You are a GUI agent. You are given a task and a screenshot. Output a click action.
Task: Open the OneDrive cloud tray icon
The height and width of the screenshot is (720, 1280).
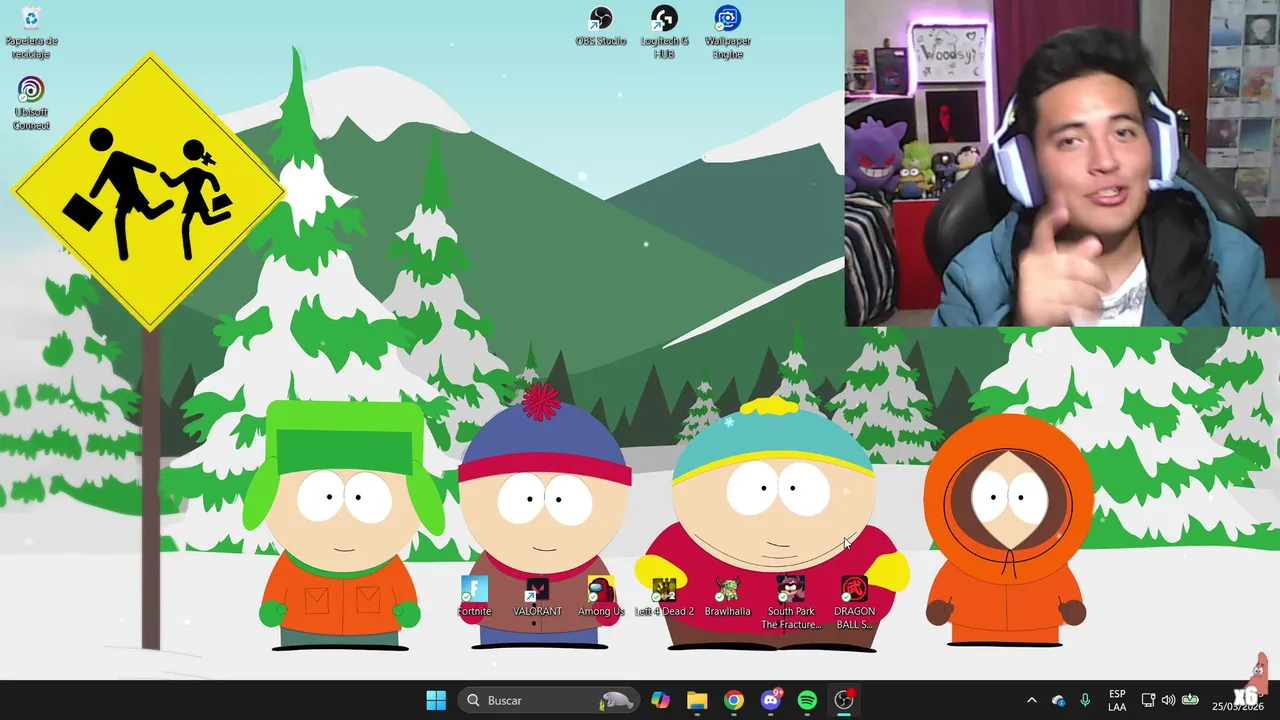pos(1059,700)
